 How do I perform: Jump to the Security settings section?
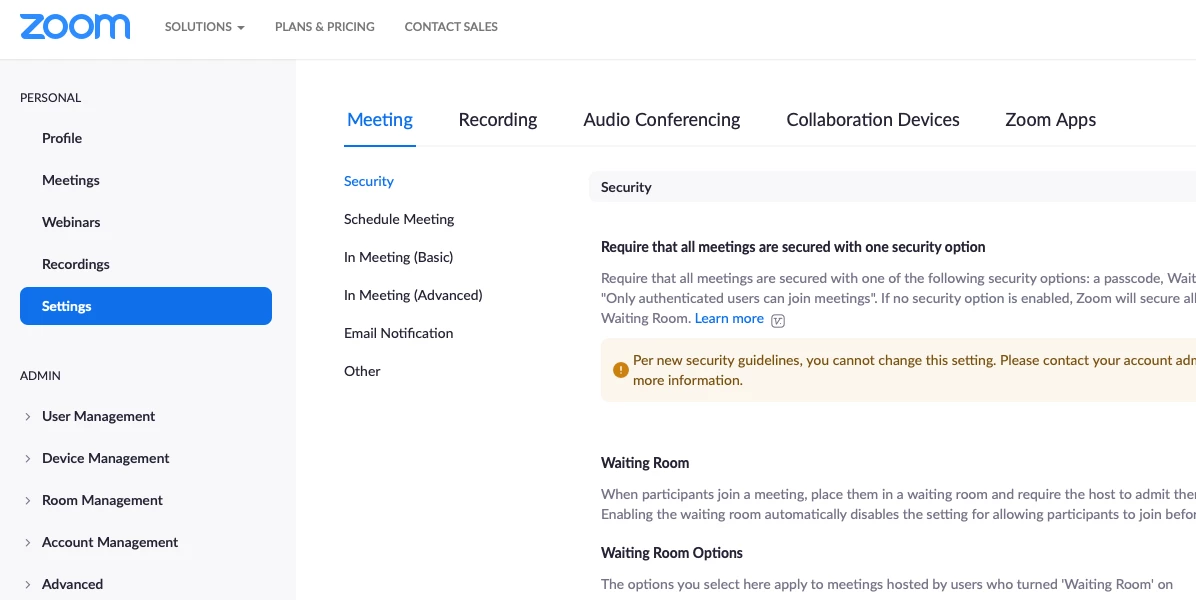click(x=368, y=181)
